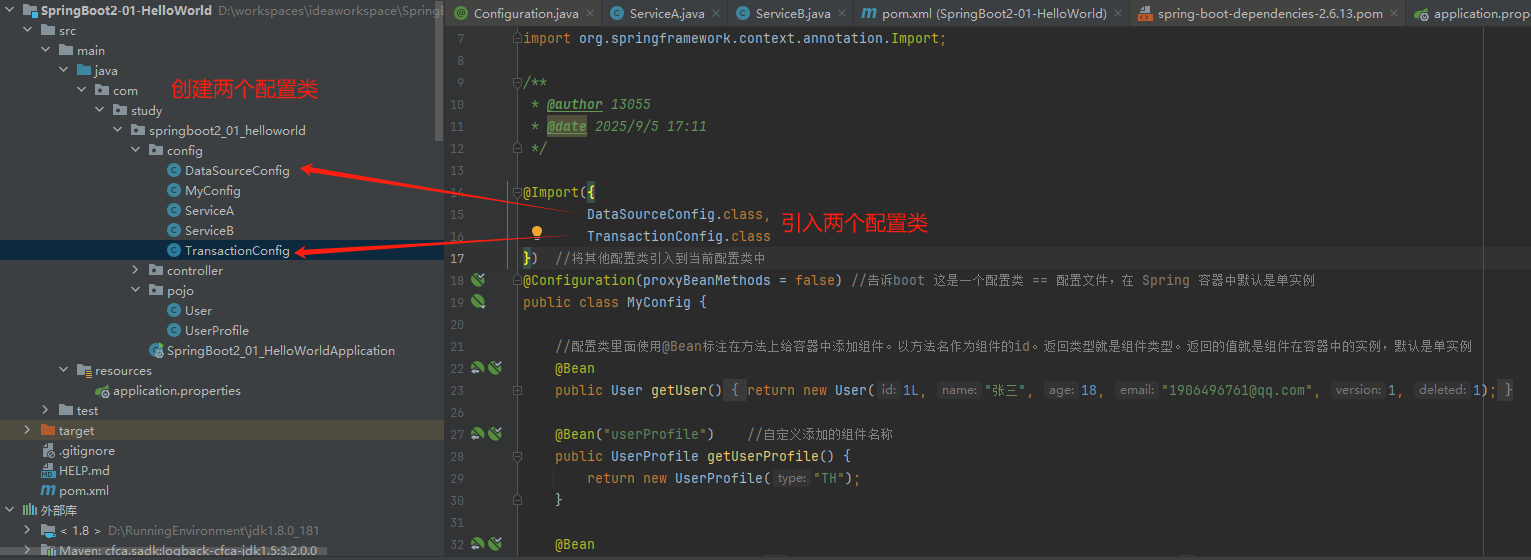Click the yellow intention lightbulb on line 16
This screenshot has height=560, width=1531.
click(x=536, y=233)
